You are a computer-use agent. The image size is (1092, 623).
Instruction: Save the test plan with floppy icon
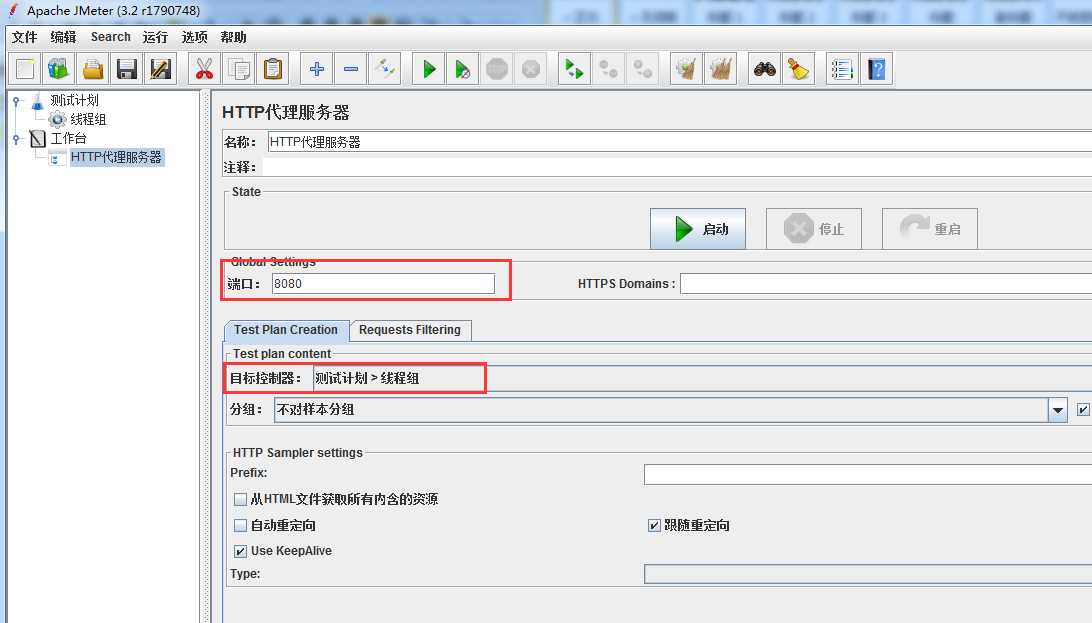(127, 69)
